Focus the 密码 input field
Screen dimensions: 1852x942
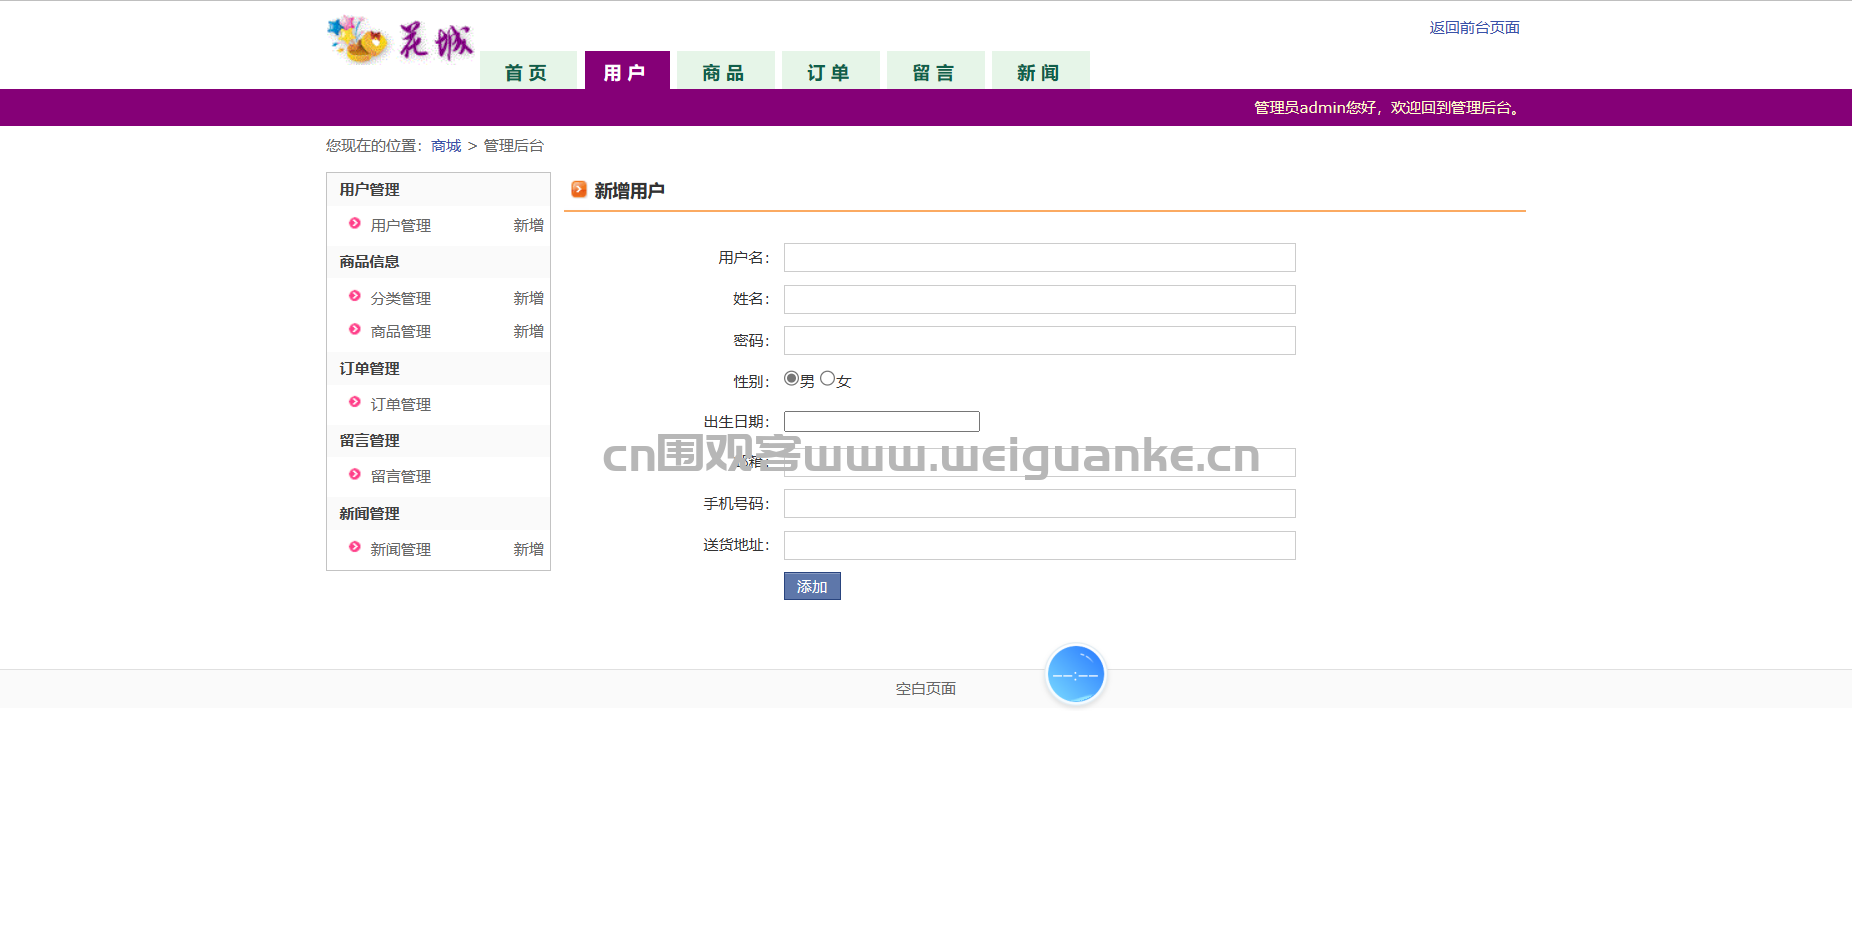click(x=1039, y=340)
